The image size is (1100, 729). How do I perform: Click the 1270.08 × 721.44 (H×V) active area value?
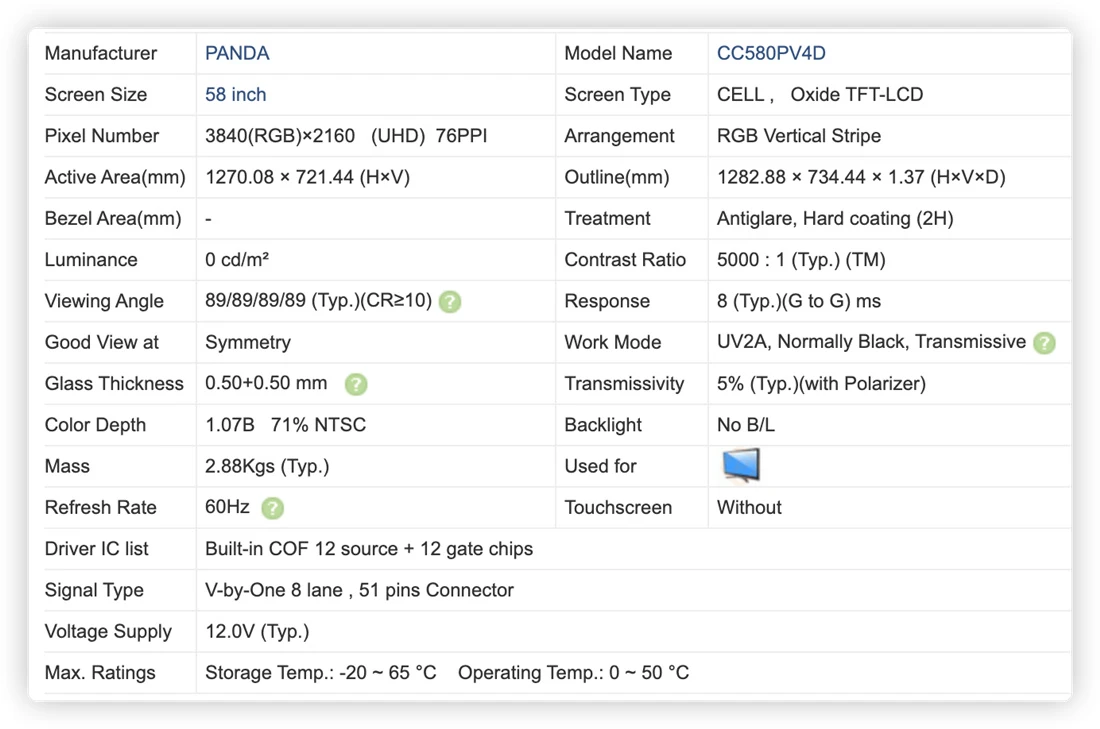pos(307,178)
